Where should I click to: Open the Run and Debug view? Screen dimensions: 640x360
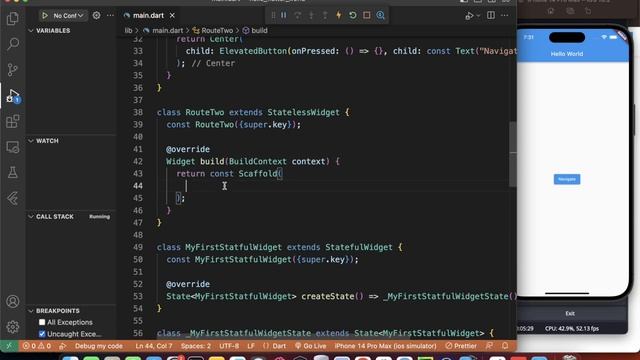[x=13, y=96]
